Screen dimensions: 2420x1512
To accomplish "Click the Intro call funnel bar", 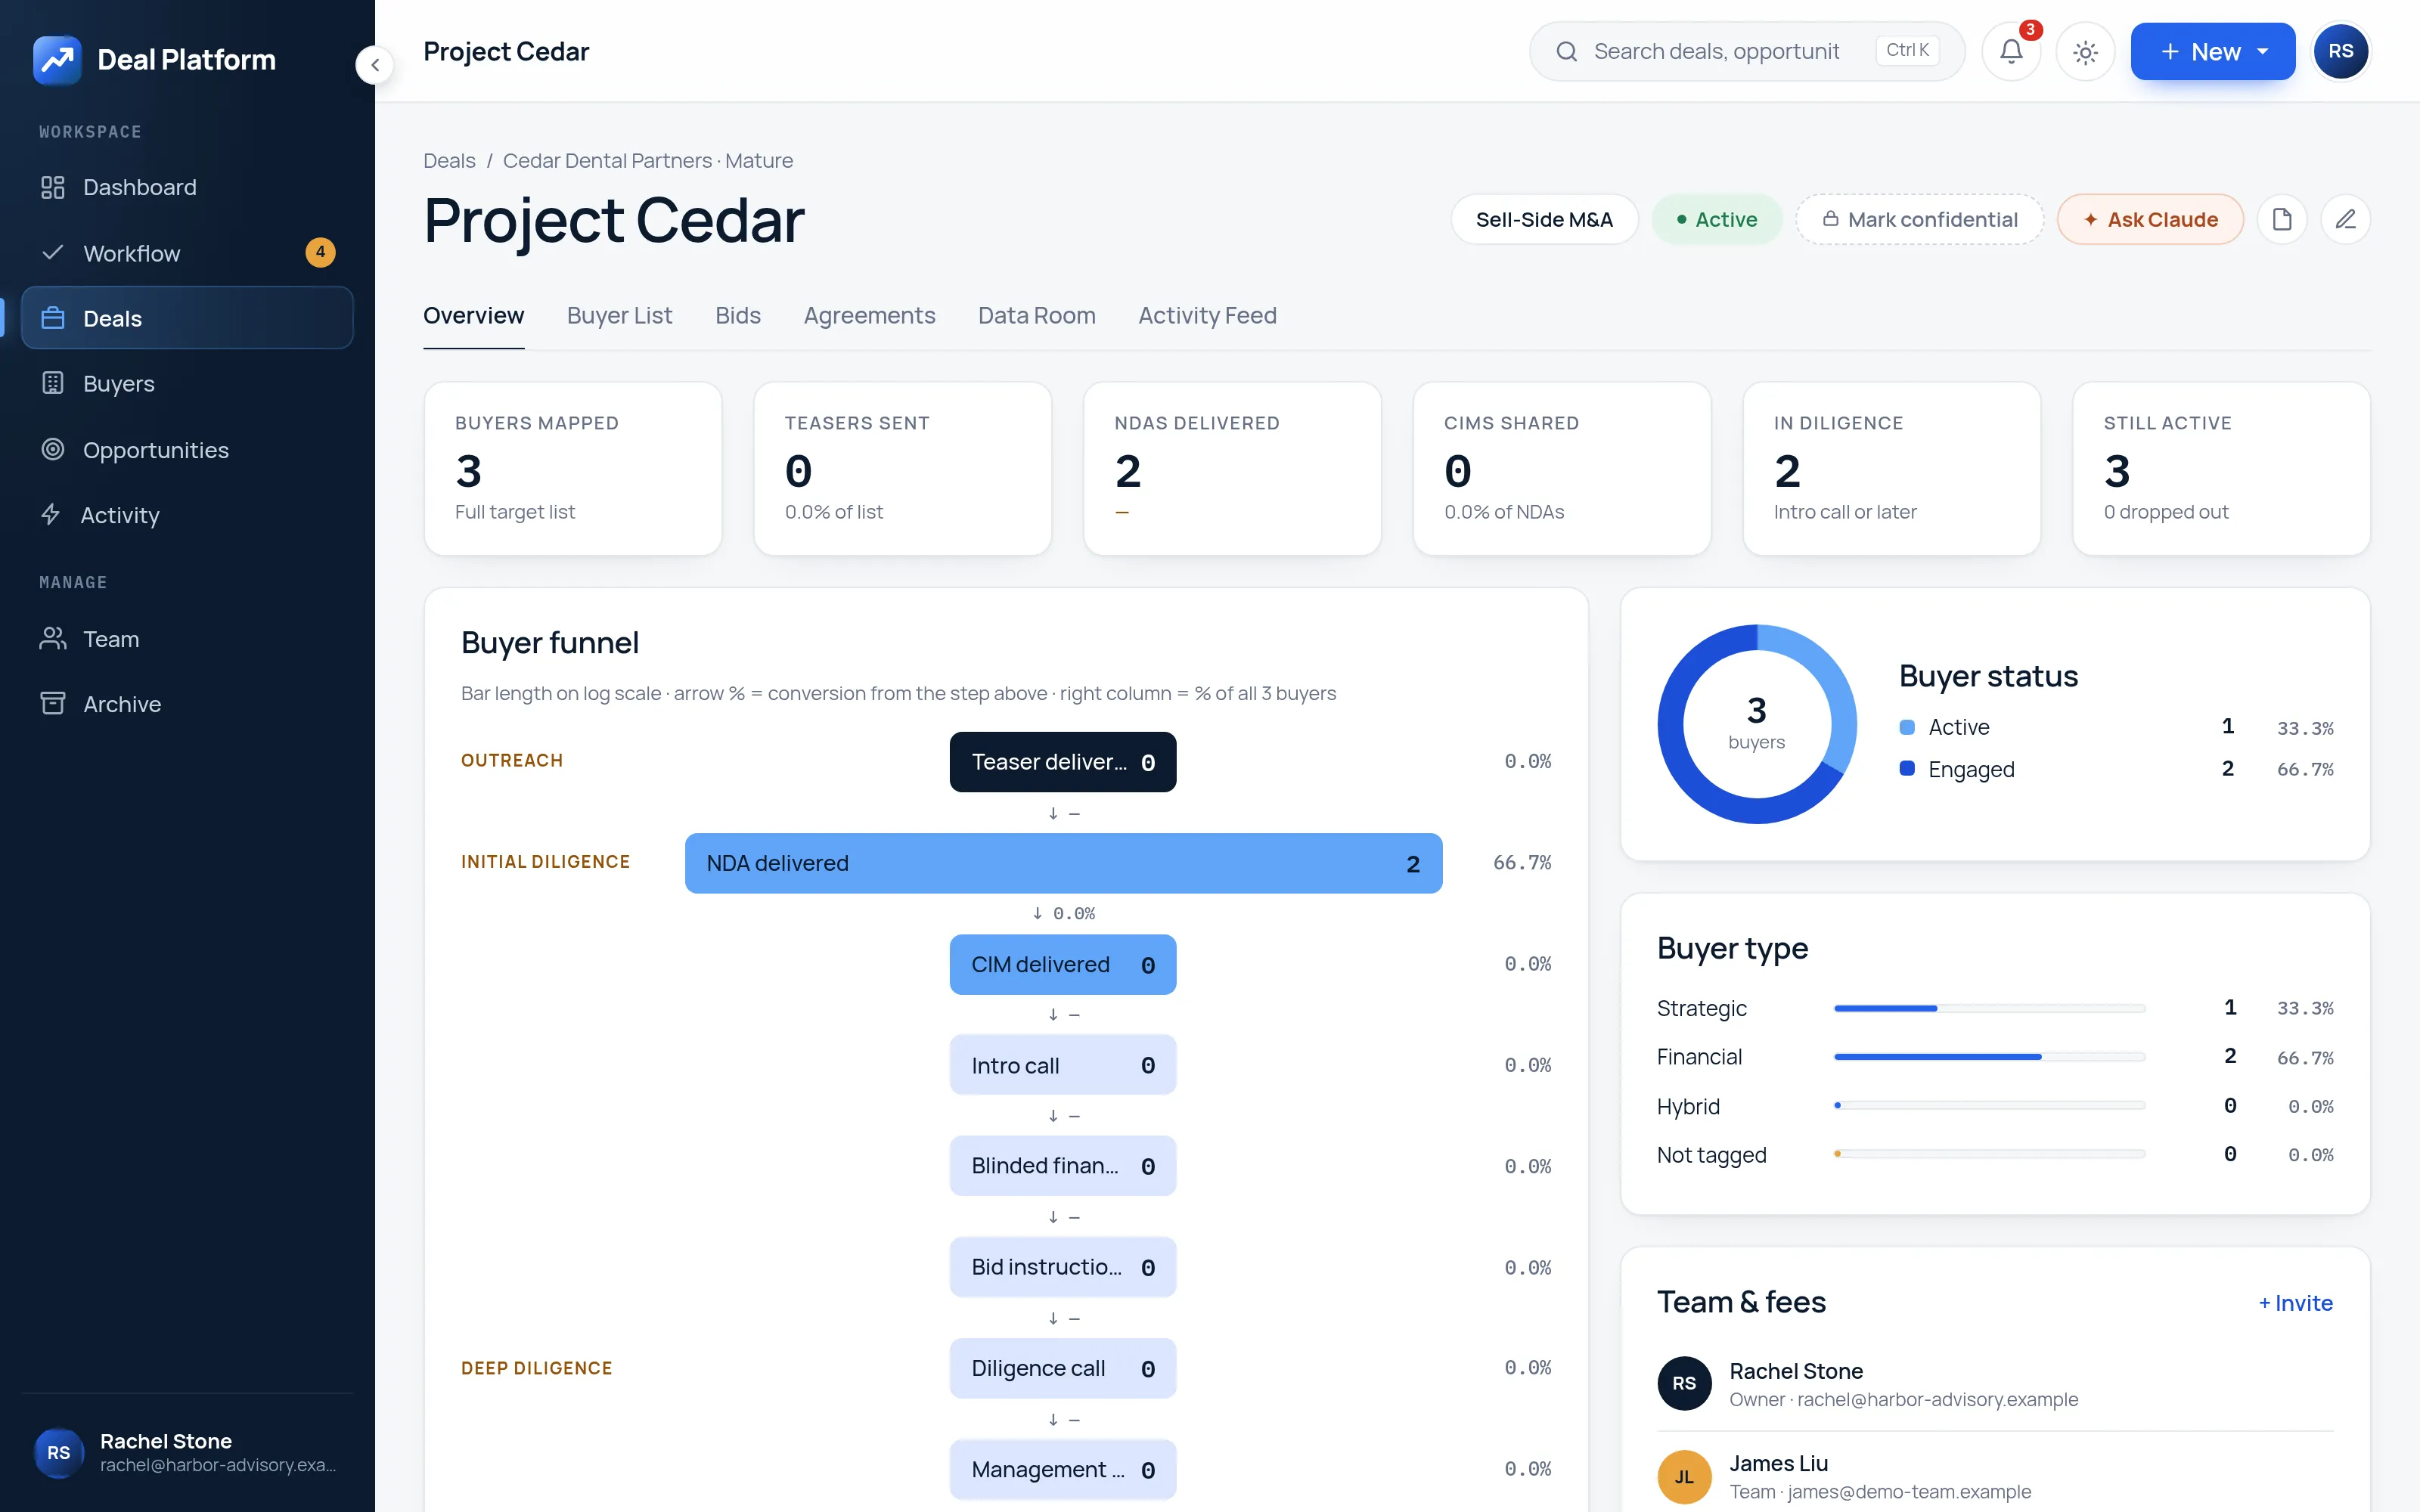I will pyautogui.click(x=1063, y=1065).
